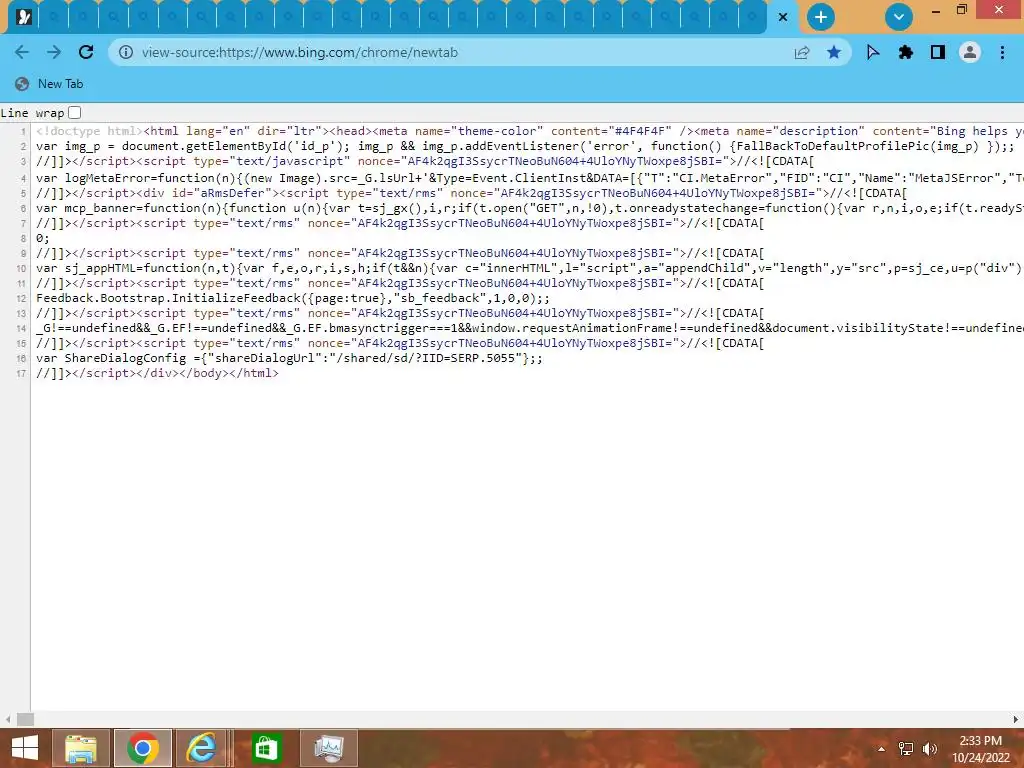Click the '0;' source line
The height and width of the screenshot is (768, 1024).
click(42, 238)
